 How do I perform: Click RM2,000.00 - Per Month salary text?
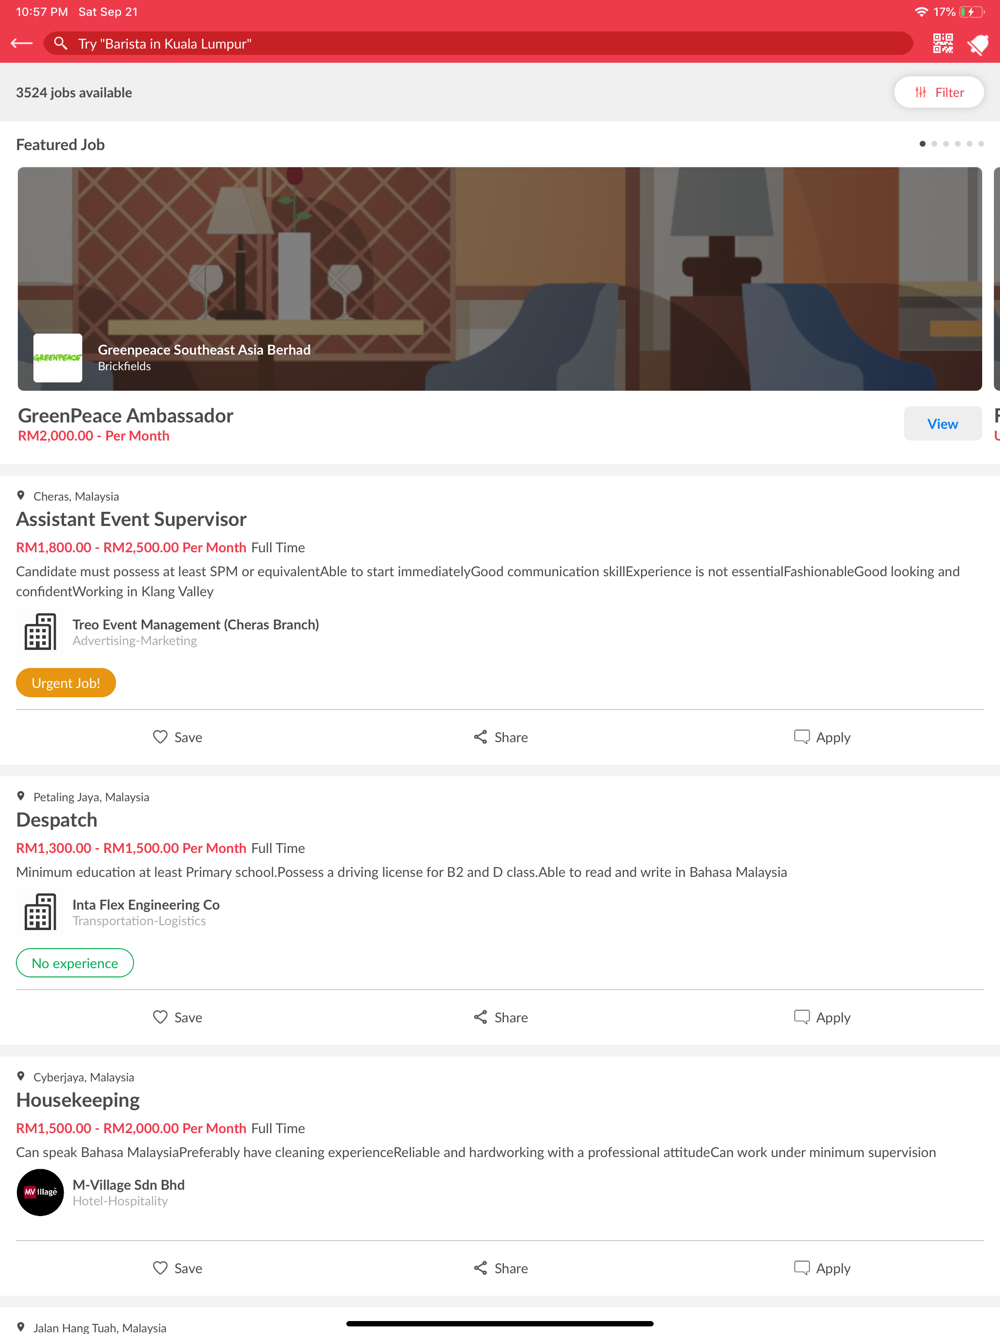[94, 436]
